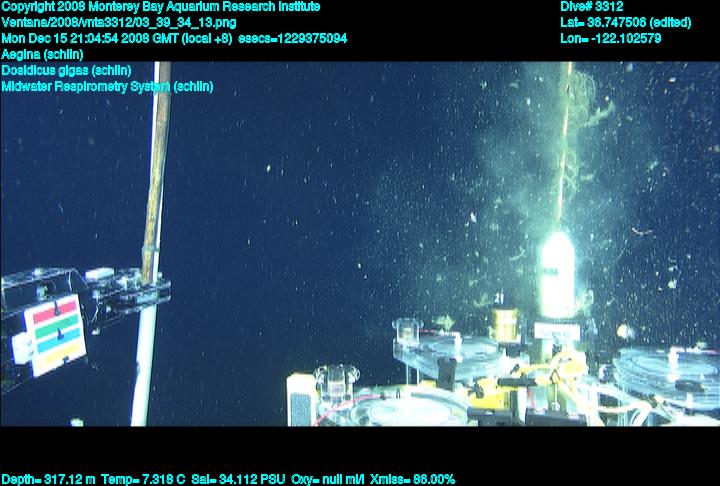The width and height of the screenshot is (720, 486).
Task: Click the Mon Dec 15 timestamp line
Action: point(174,39)
